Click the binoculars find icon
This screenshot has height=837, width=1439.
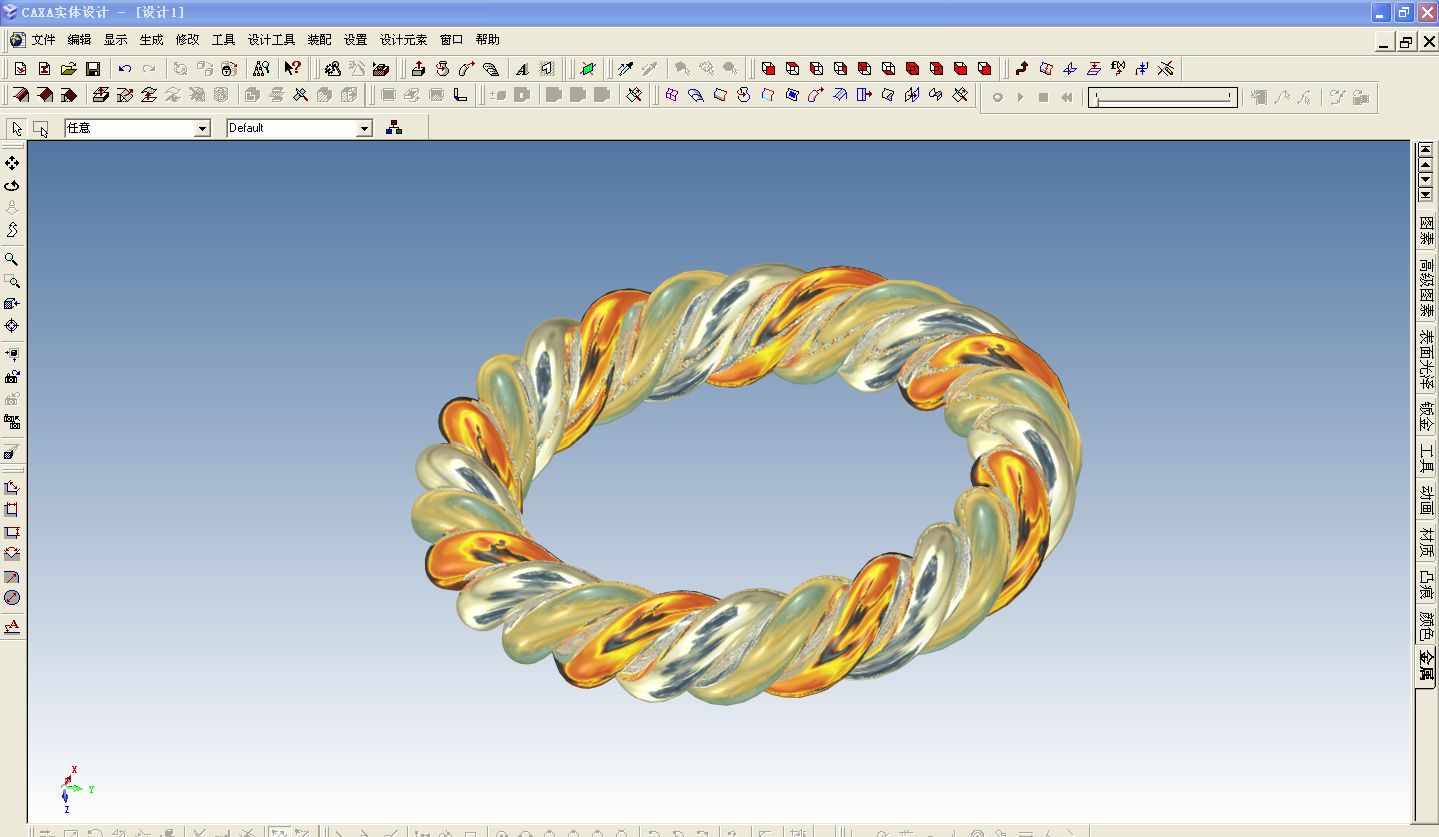(260, 69)
